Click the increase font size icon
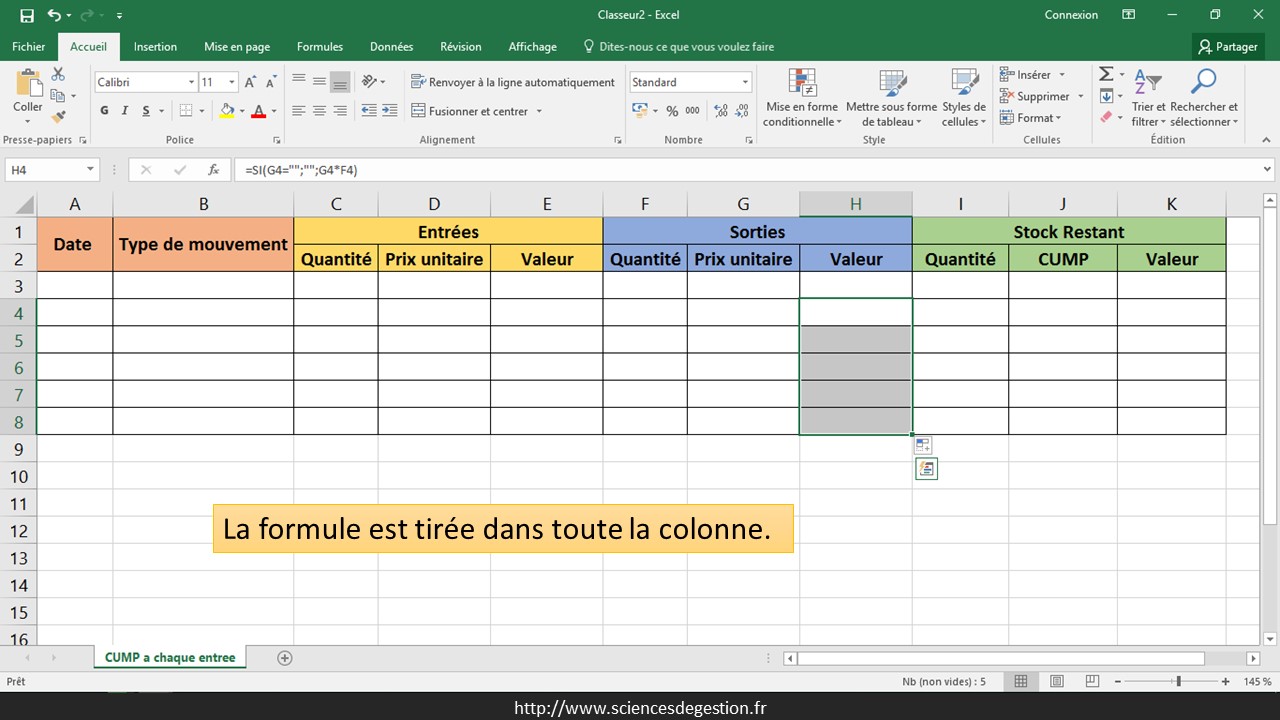1280x720 pixels. 251,83
